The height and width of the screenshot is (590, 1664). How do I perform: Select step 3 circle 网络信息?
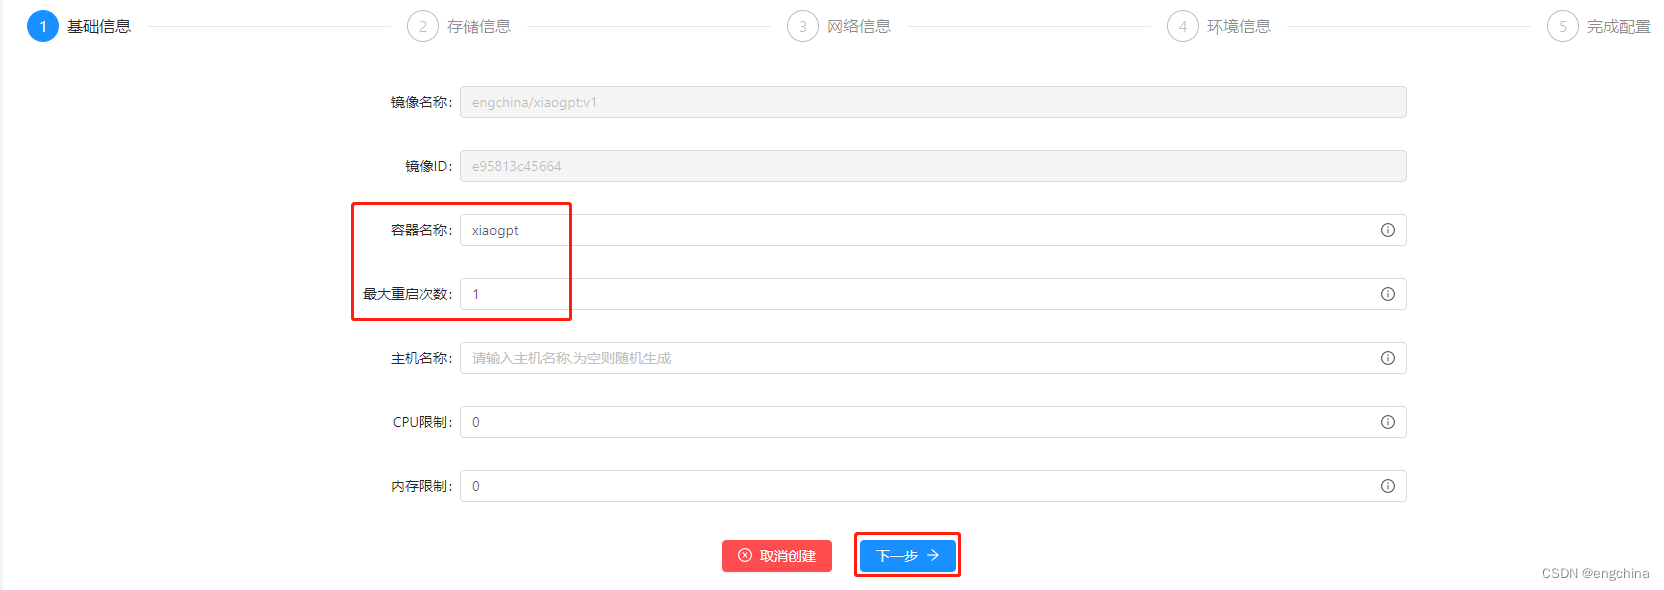coord(803,26)
